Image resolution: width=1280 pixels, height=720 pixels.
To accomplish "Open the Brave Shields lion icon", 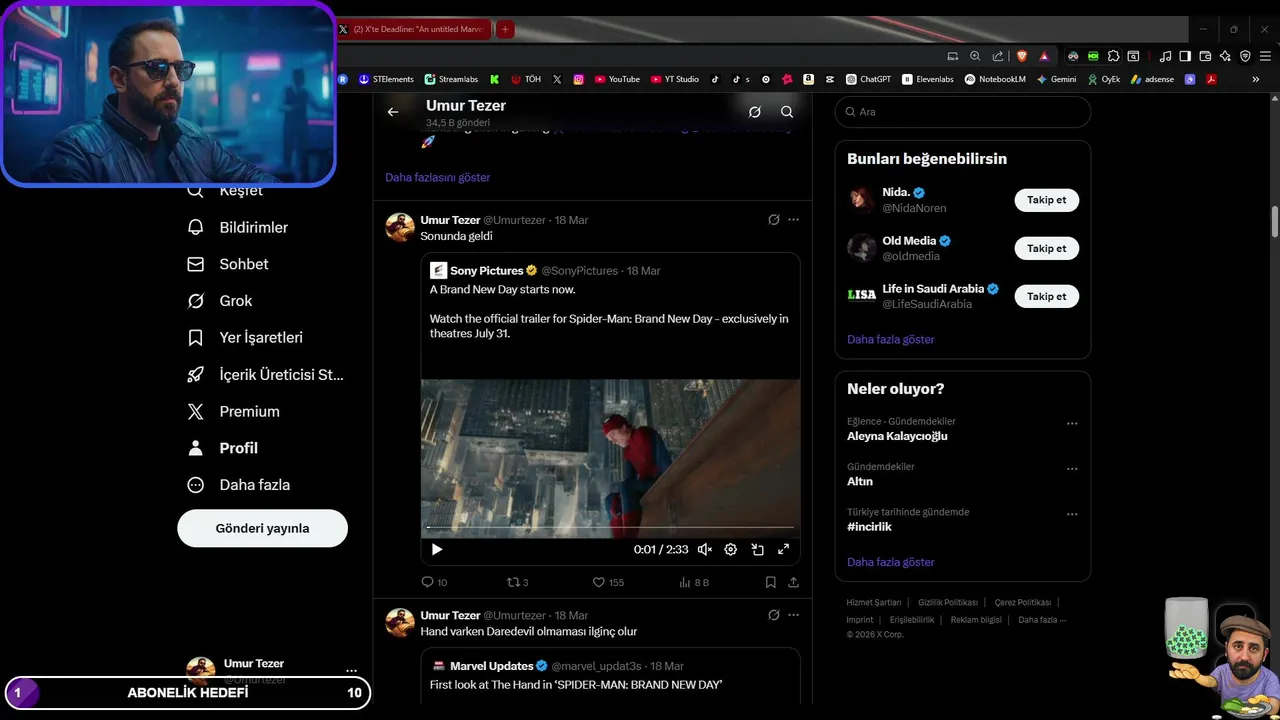I will (1021, 56).
